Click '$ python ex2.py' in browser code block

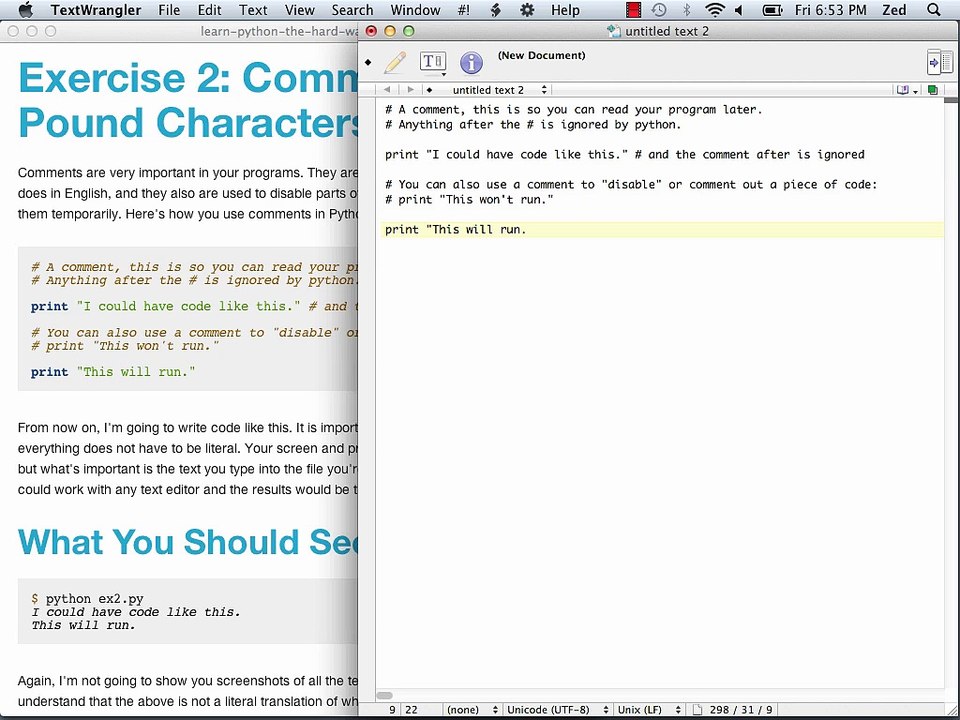point(88,599)
